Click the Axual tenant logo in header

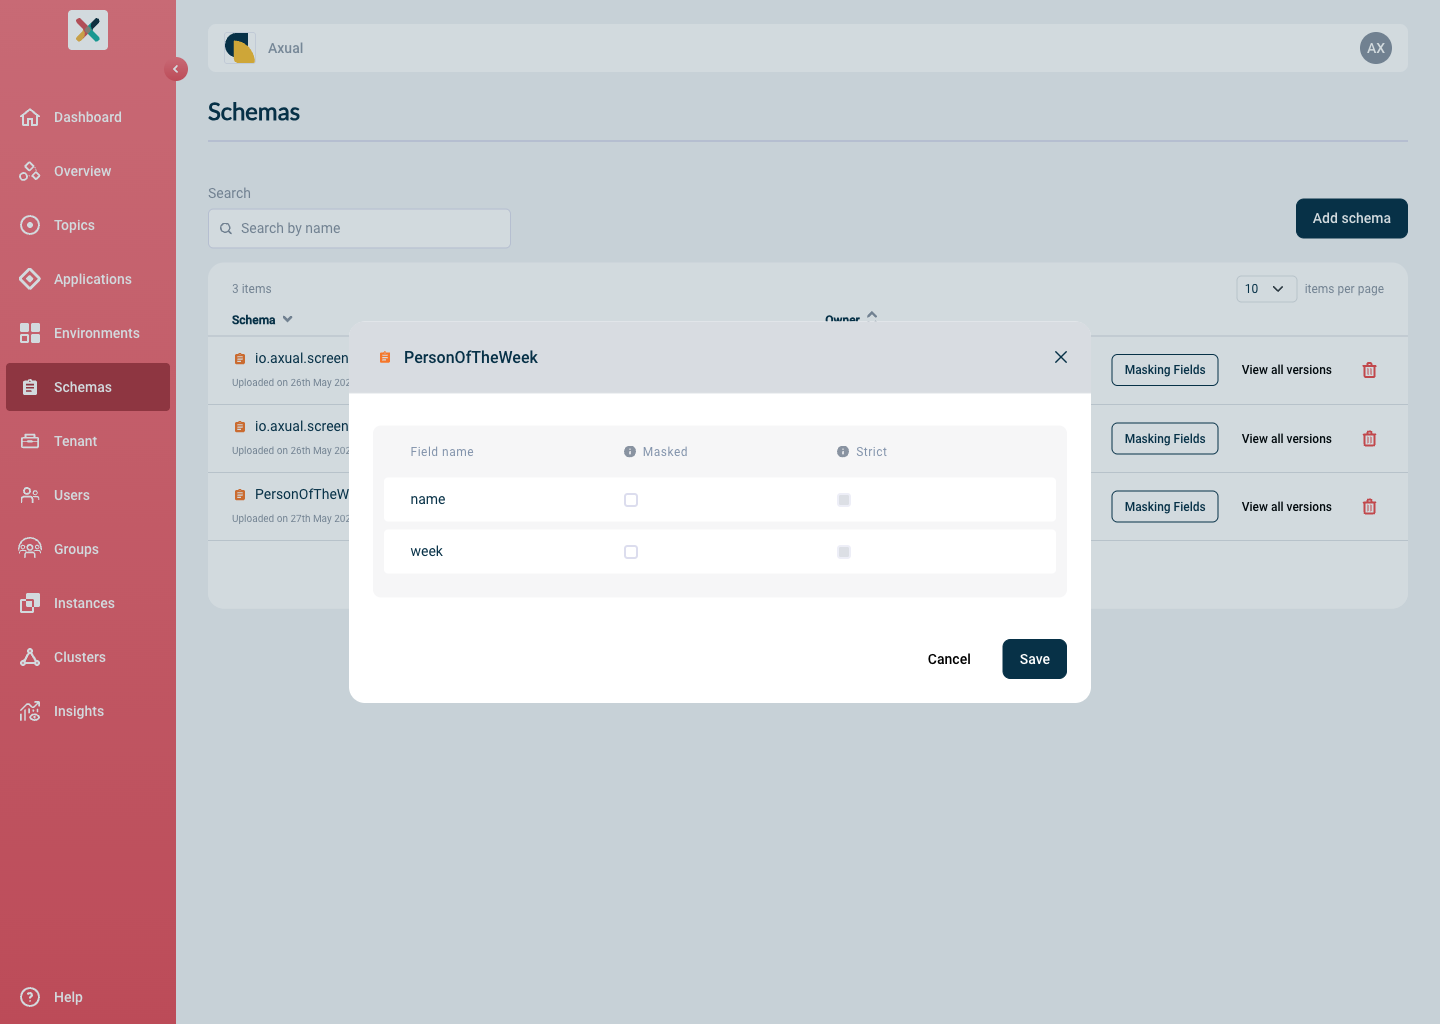coord(240,48)
